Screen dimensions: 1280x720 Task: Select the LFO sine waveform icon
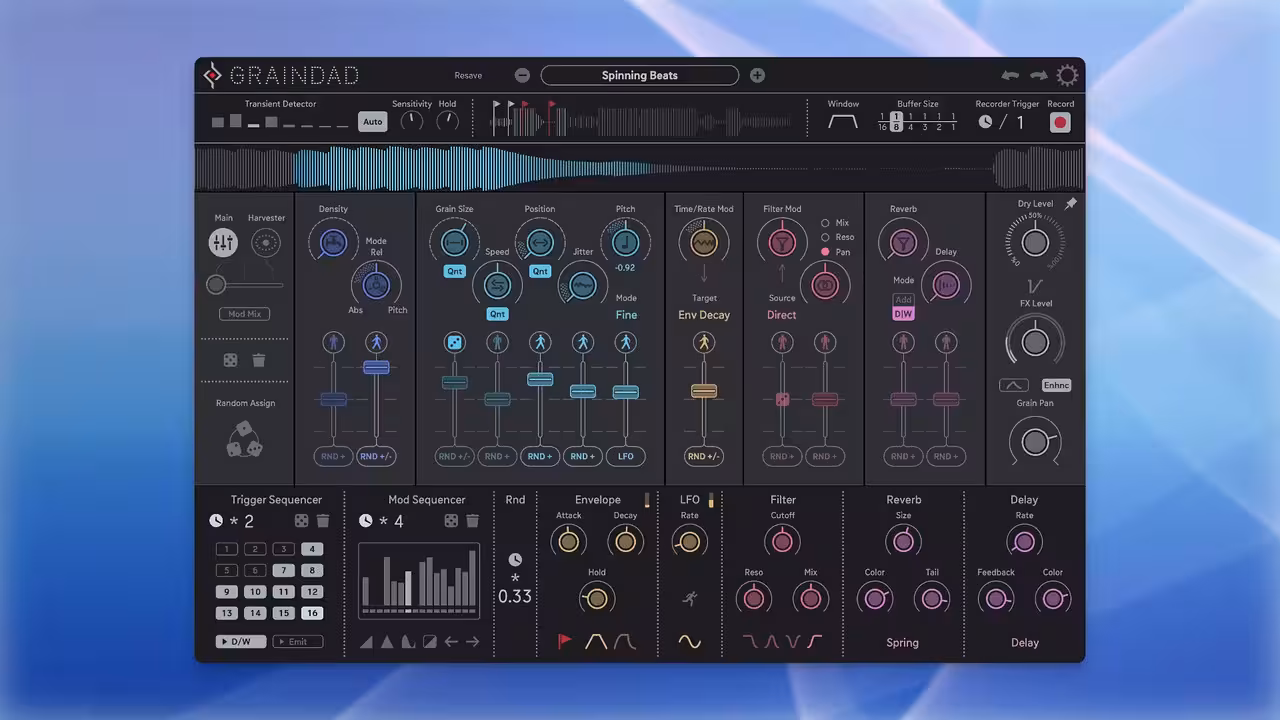pyautogui.click(x=690, y=642)
